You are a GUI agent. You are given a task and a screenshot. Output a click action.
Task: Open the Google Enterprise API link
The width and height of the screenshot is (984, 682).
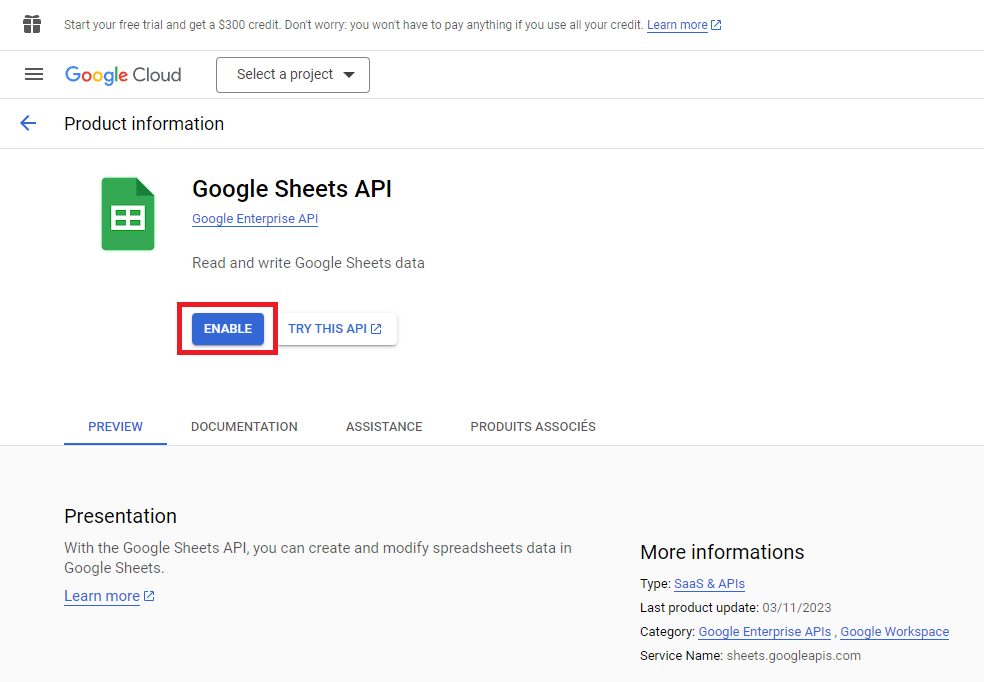tap(254, 218)
